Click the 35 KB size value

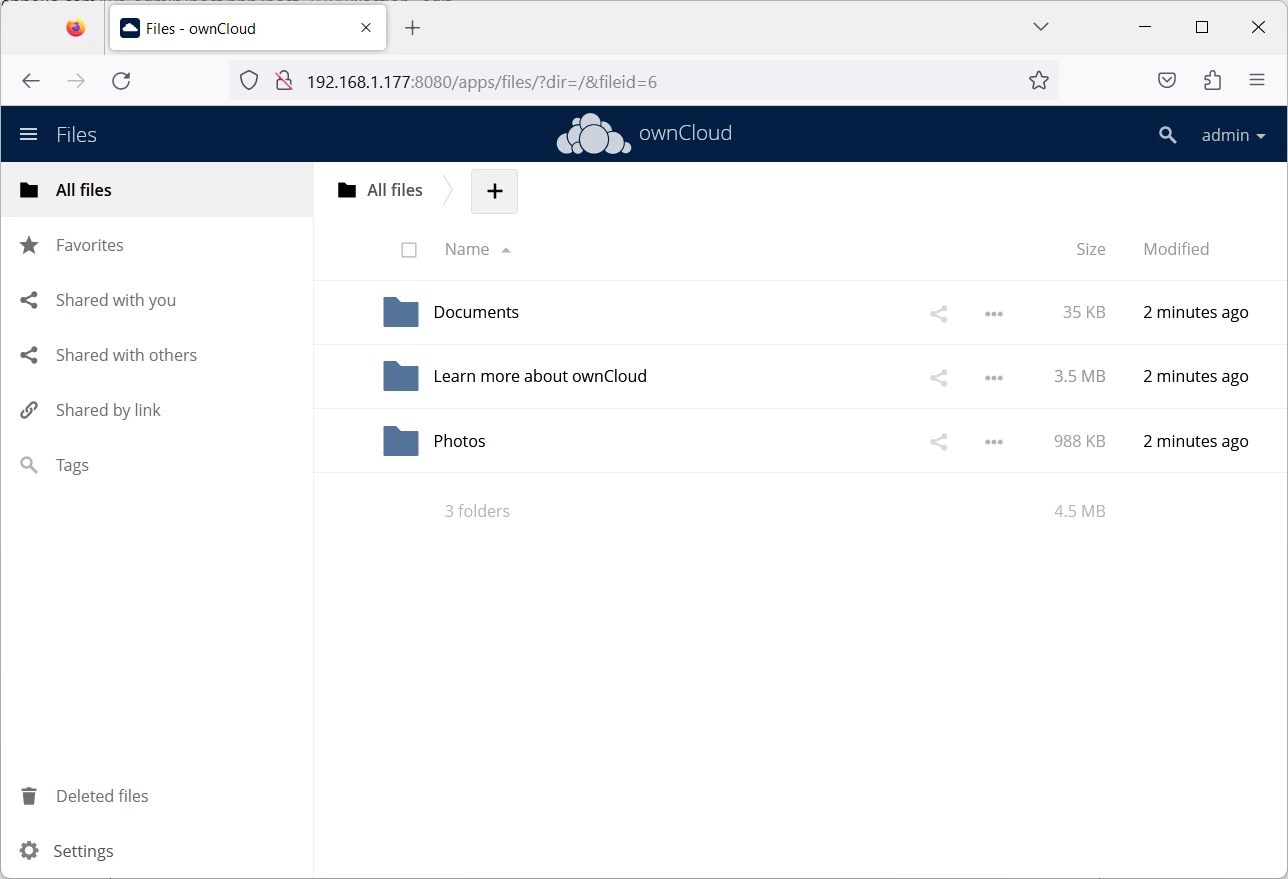point(1084,312)
